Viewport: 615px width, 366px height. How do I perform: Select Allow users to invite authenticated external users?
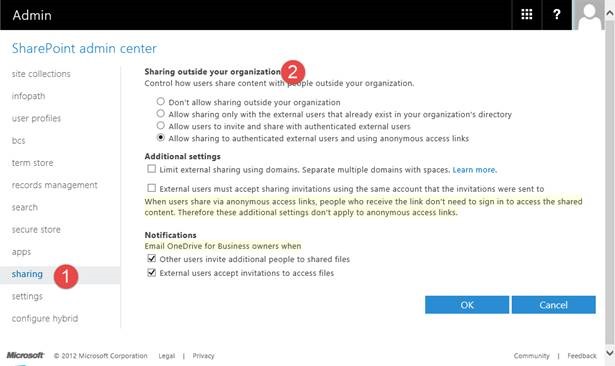[160, 126]
